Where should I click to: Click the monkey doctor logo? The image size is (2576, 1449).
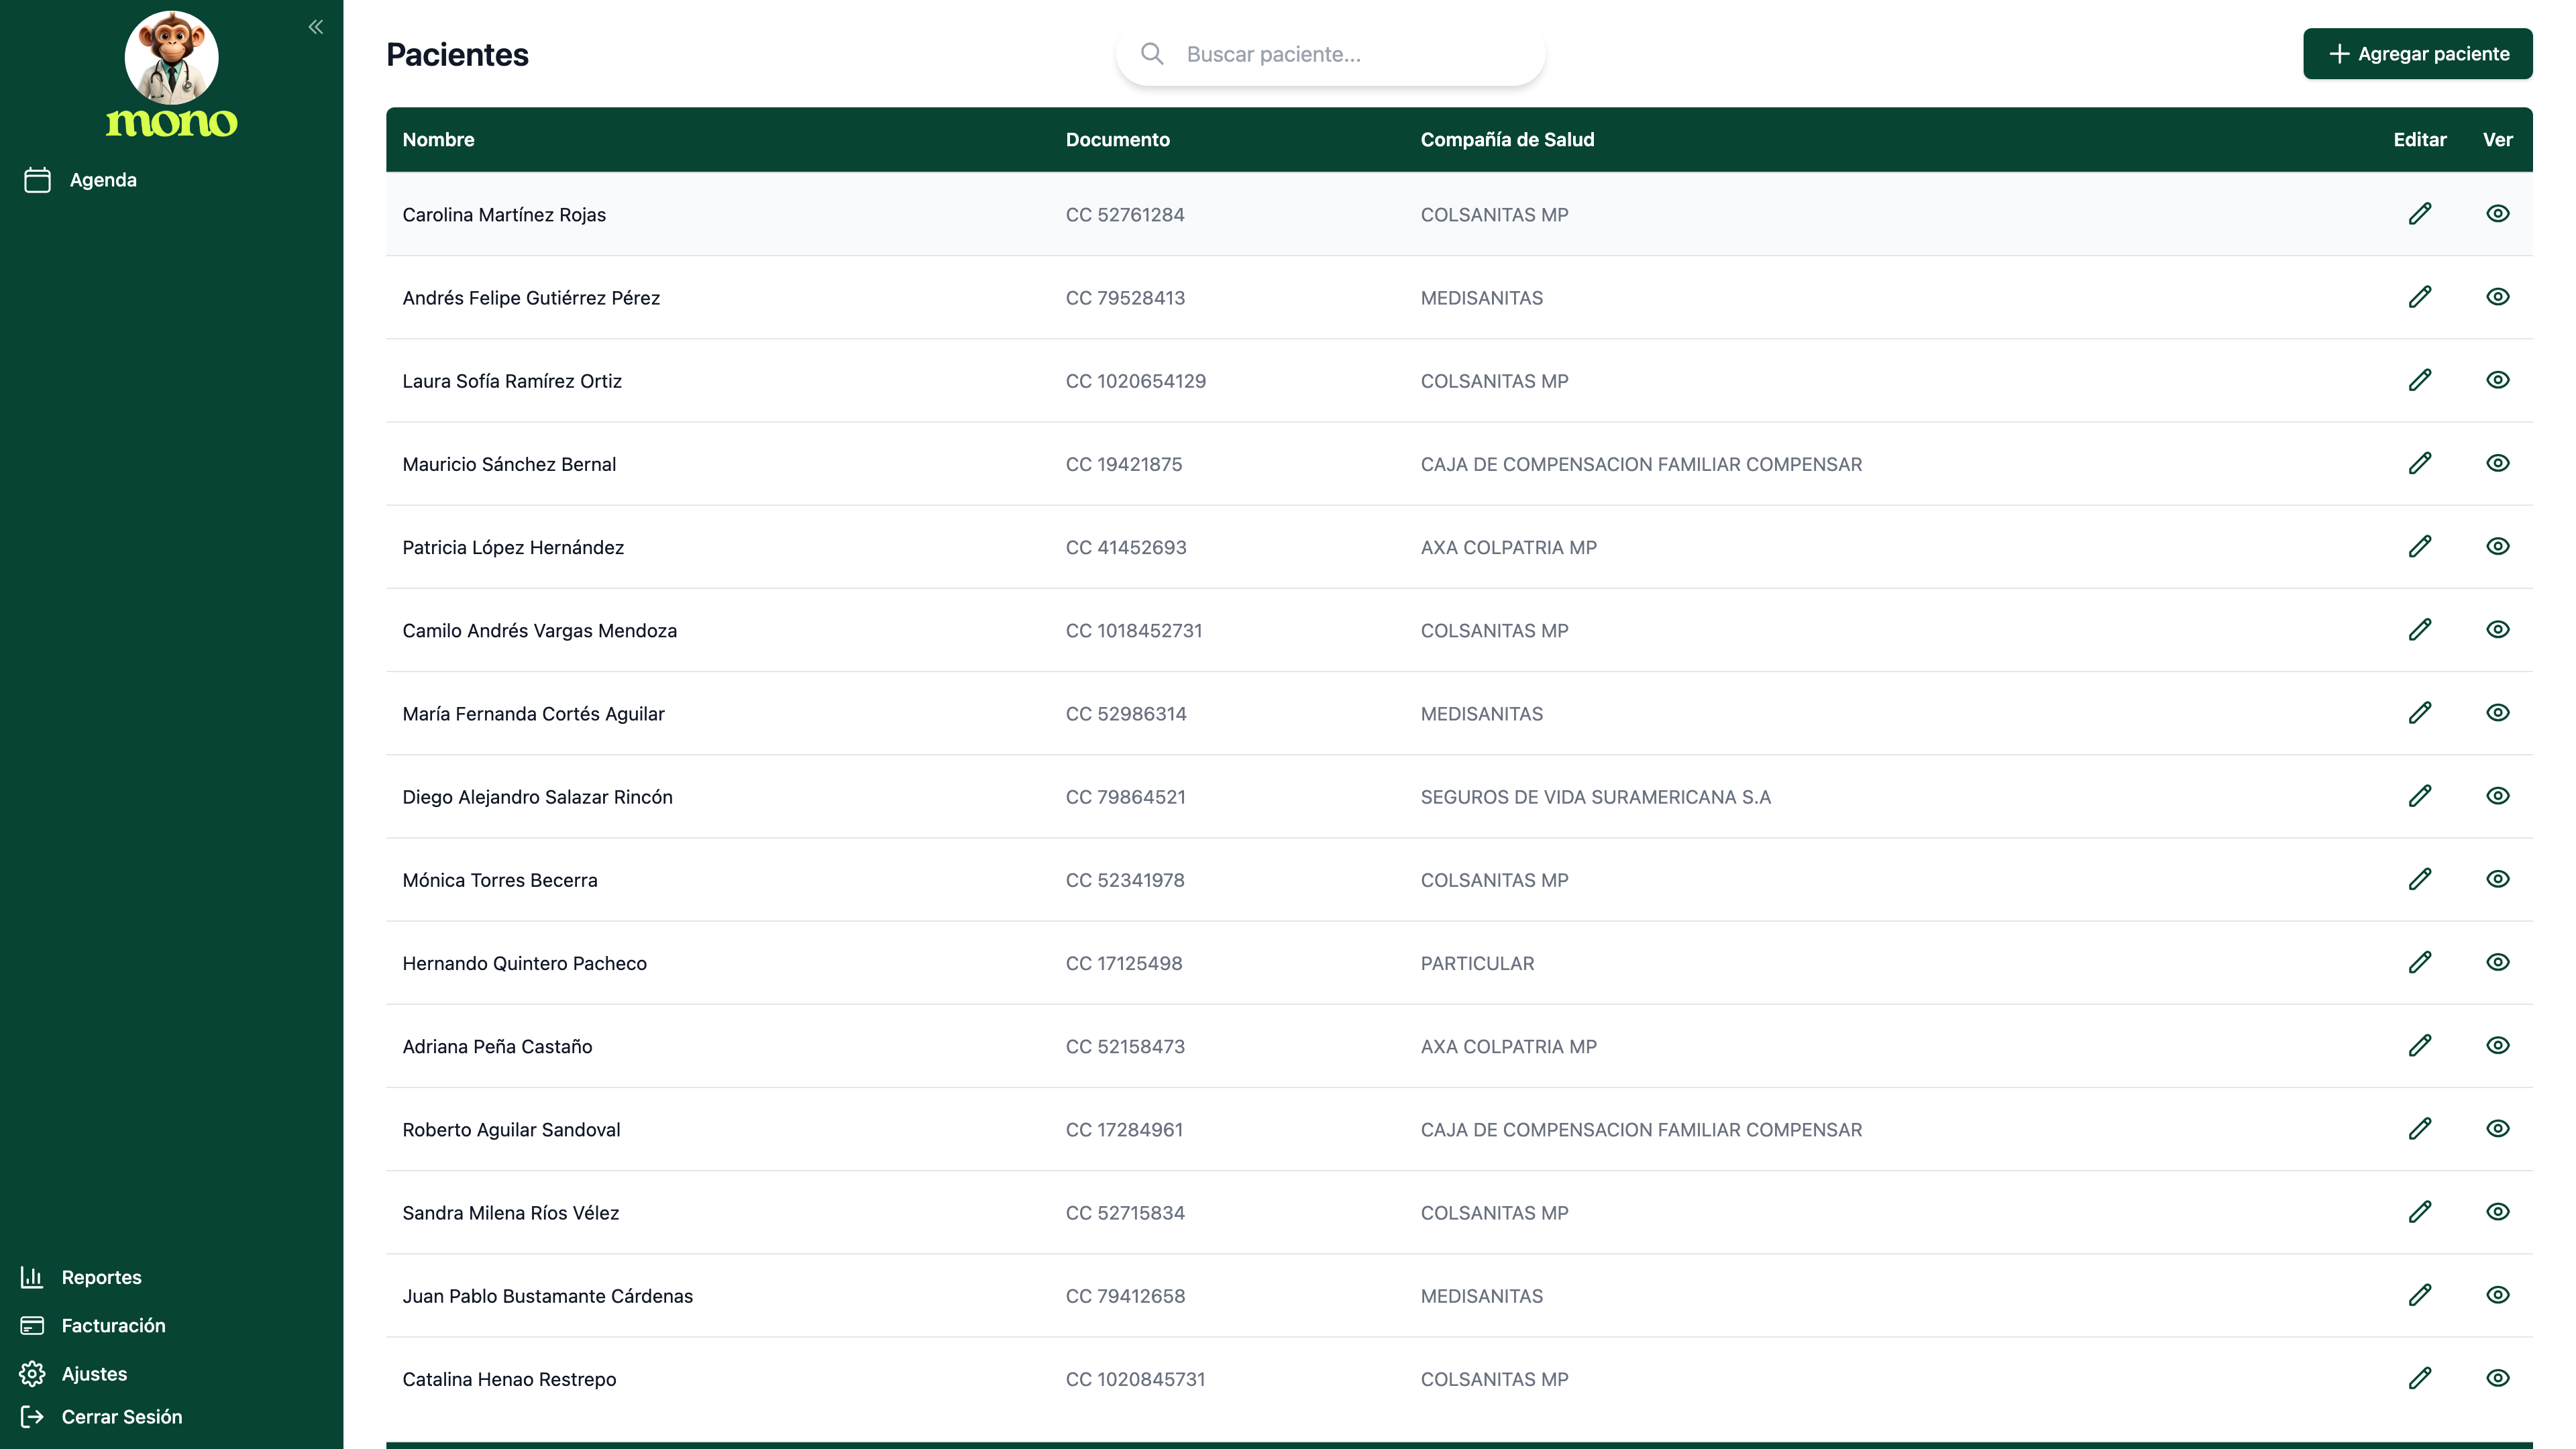pyautogui.click(x=171, y=58)
